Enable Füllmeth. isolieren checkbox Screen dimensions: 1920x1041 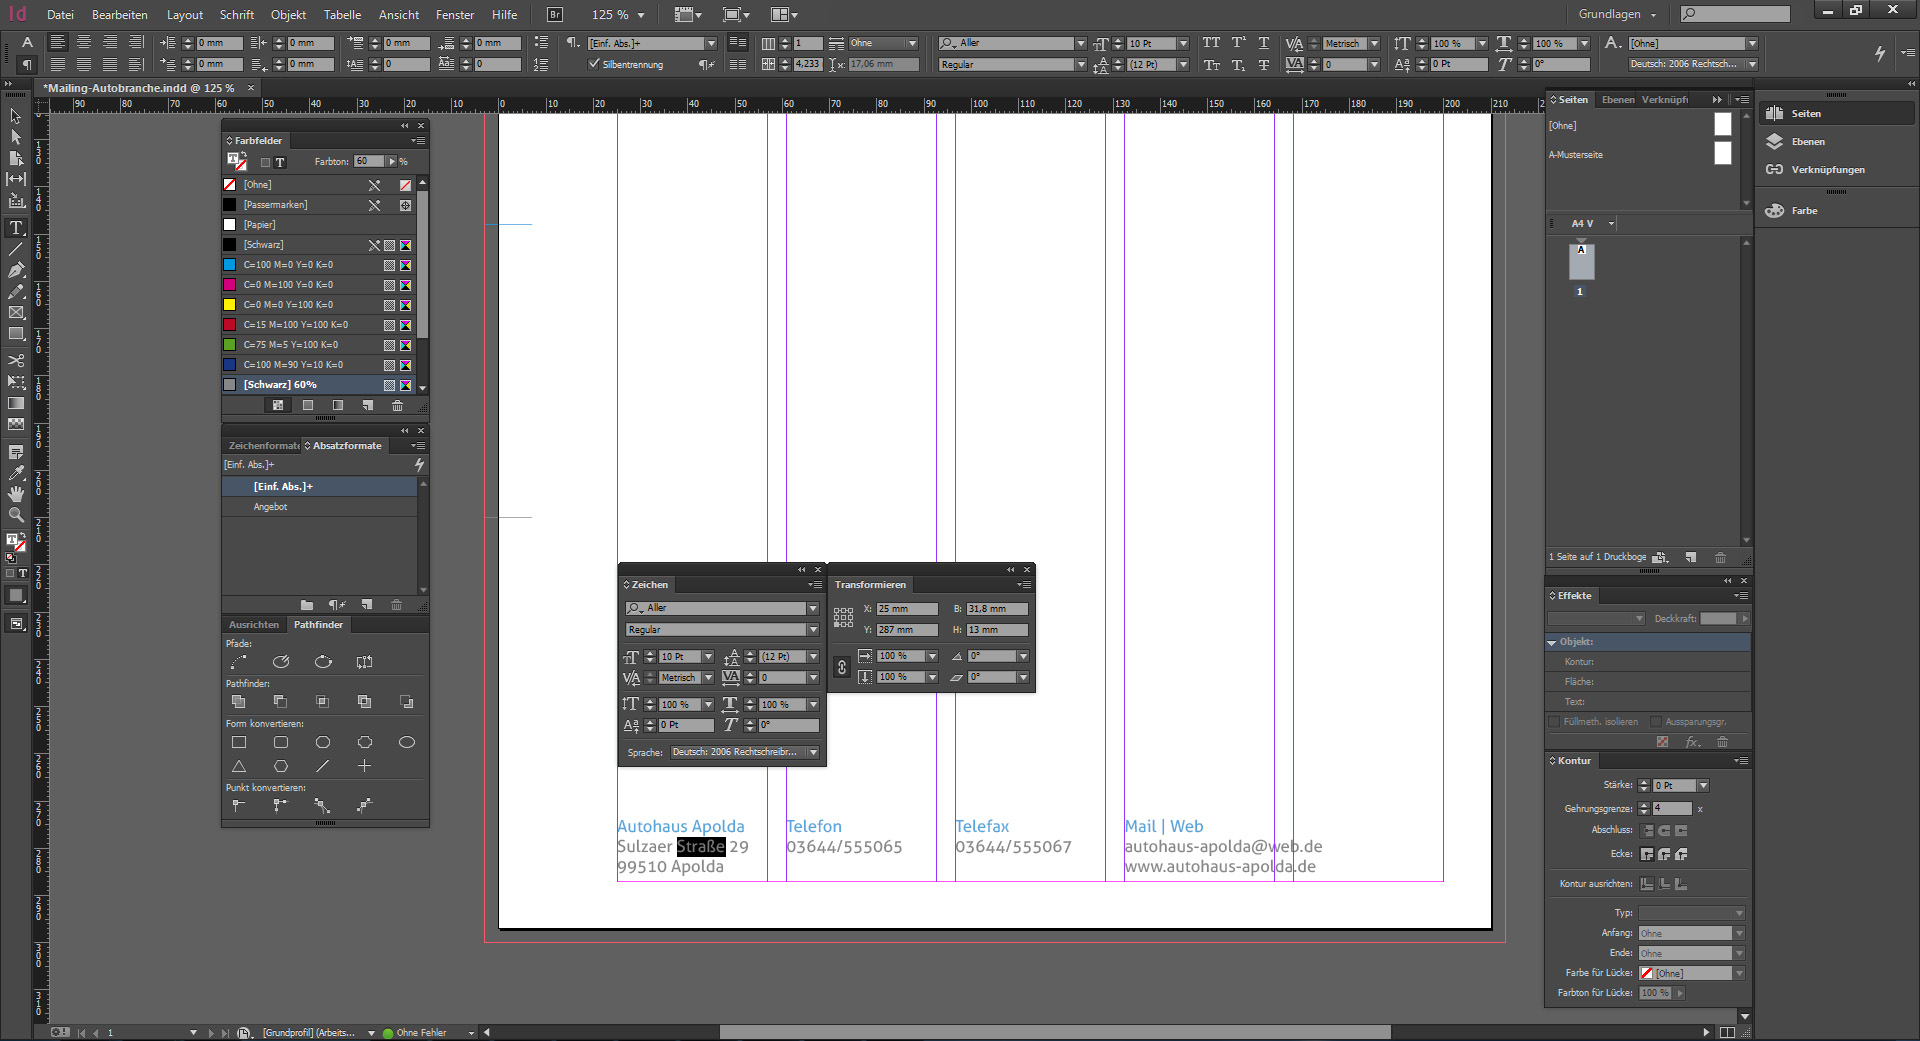coord(1554,721)
